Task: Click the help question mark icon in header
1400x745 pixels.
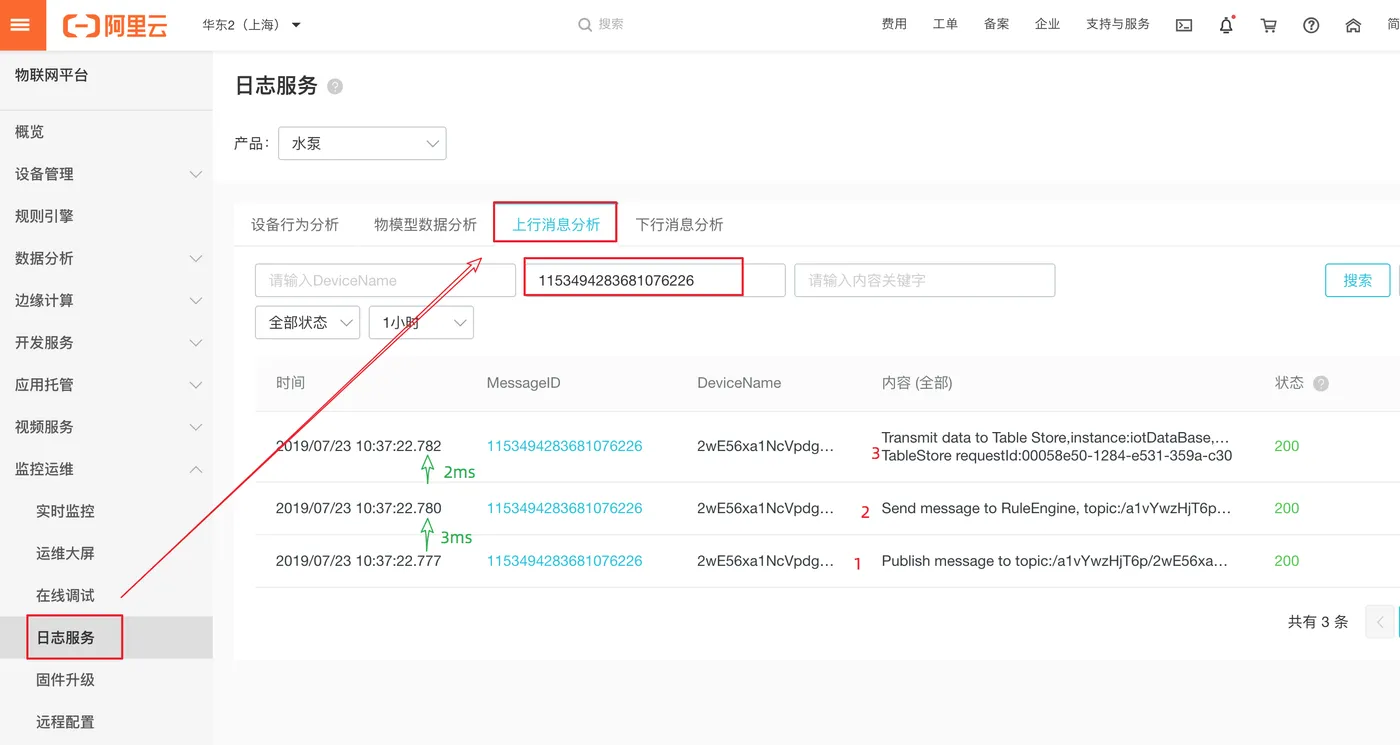Action: click(1311, 26)
